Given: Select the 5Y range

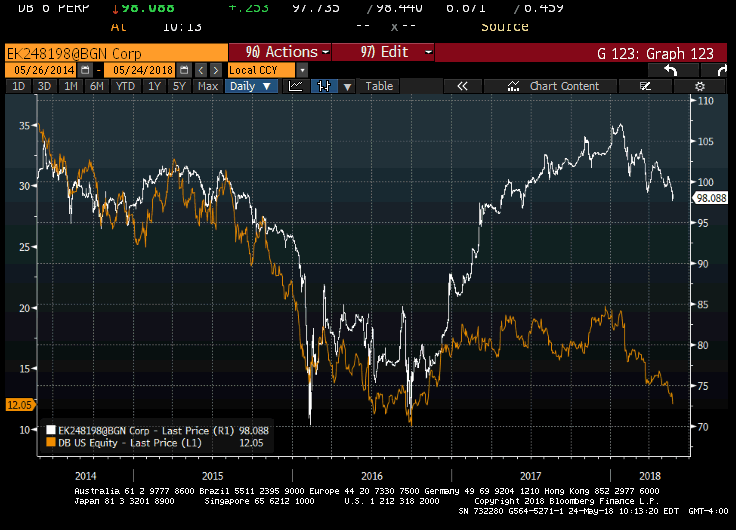Looking at the screenshot, I should point(179,86).
